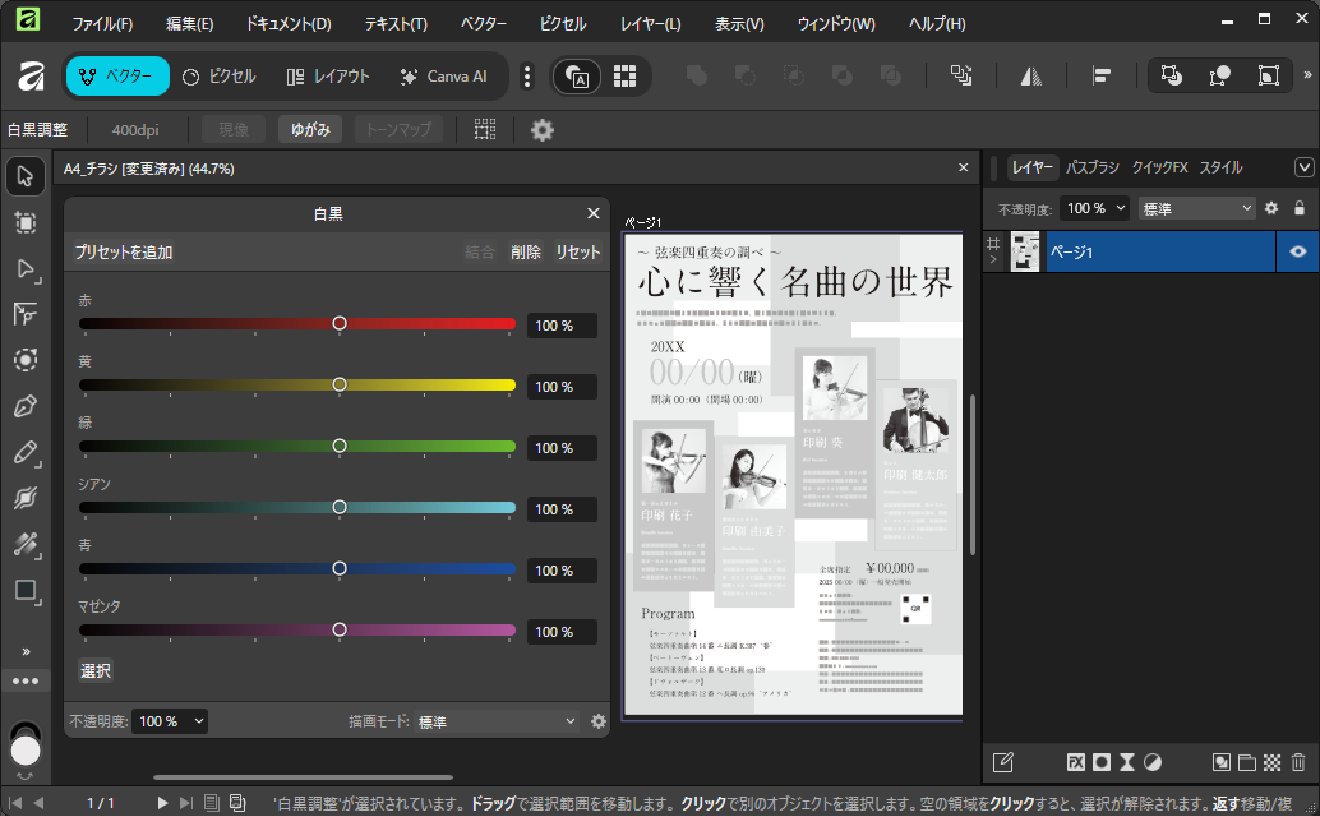Hide the ページ1 layer with eye icon
Image resolution: width=1320 pixels, height=816 pixels.
pos(1298,252)
